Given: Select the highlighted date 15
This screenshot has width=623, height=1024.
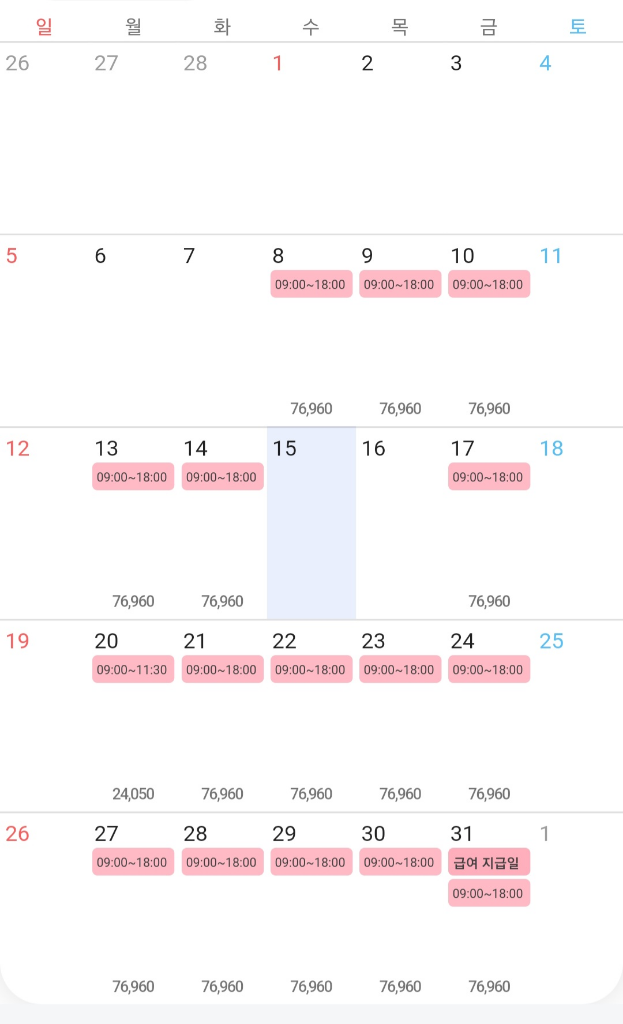Looking at the screenshot, I should (311, 523).
